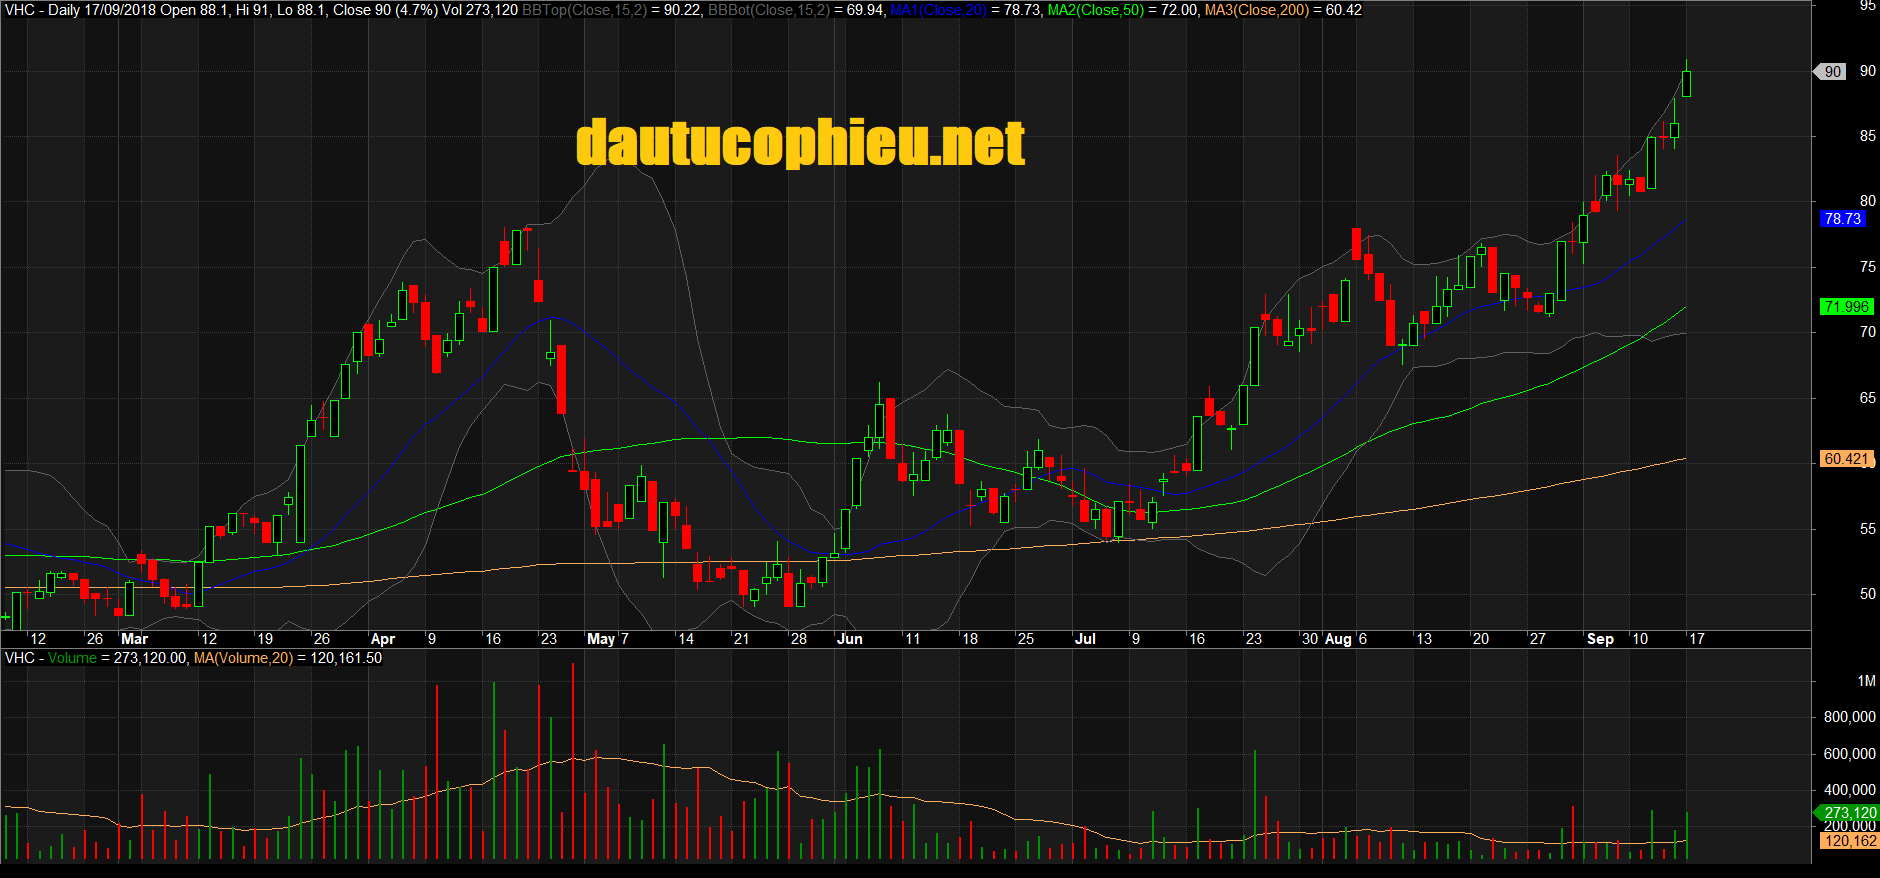Select the Sep month marker on date axis
This screenshot has width=1880, height=878.
pos(1600,639)
